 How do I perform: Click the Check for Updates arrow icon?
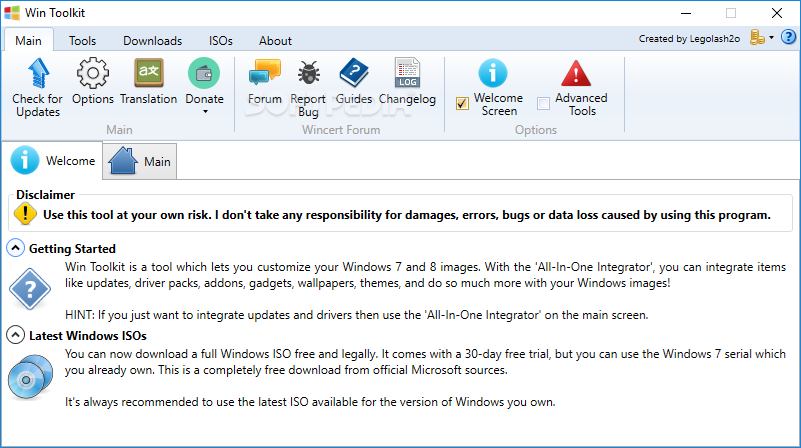(x=38, y=73)
